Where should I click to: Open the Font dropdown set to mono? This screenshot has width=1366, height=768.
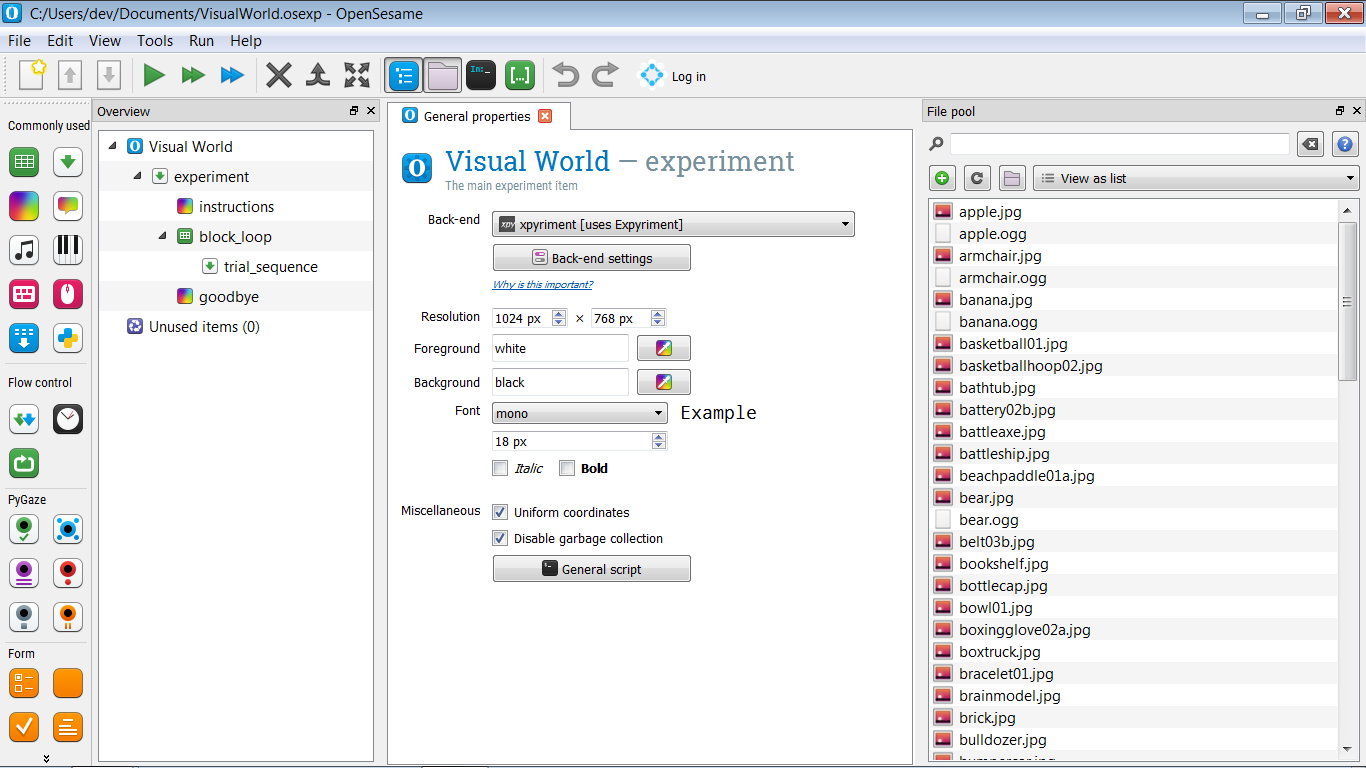pyautogui.click(x=579, y=413)
